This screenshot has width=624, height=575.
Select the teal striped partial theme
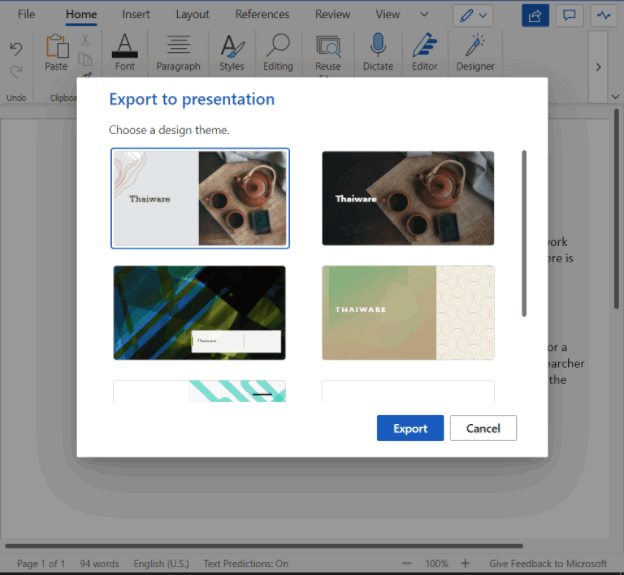tap(199, 391)
